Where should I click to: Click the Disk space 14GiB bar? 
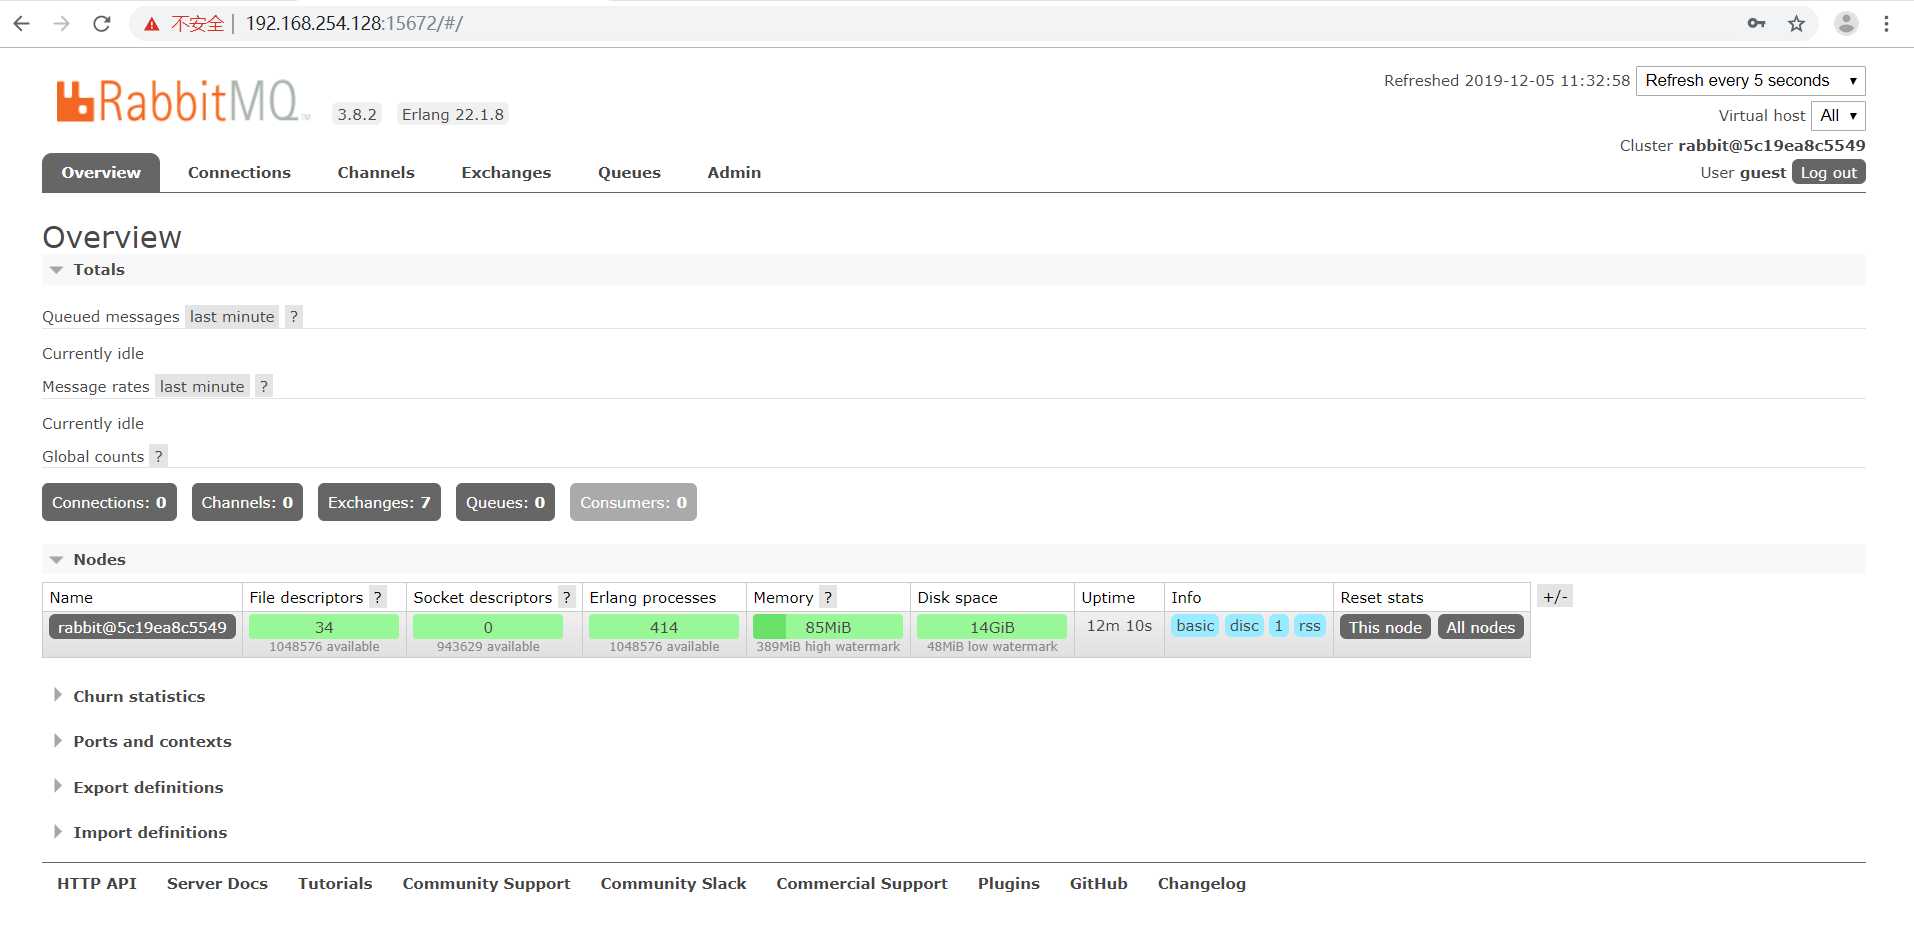pos(992,627)
